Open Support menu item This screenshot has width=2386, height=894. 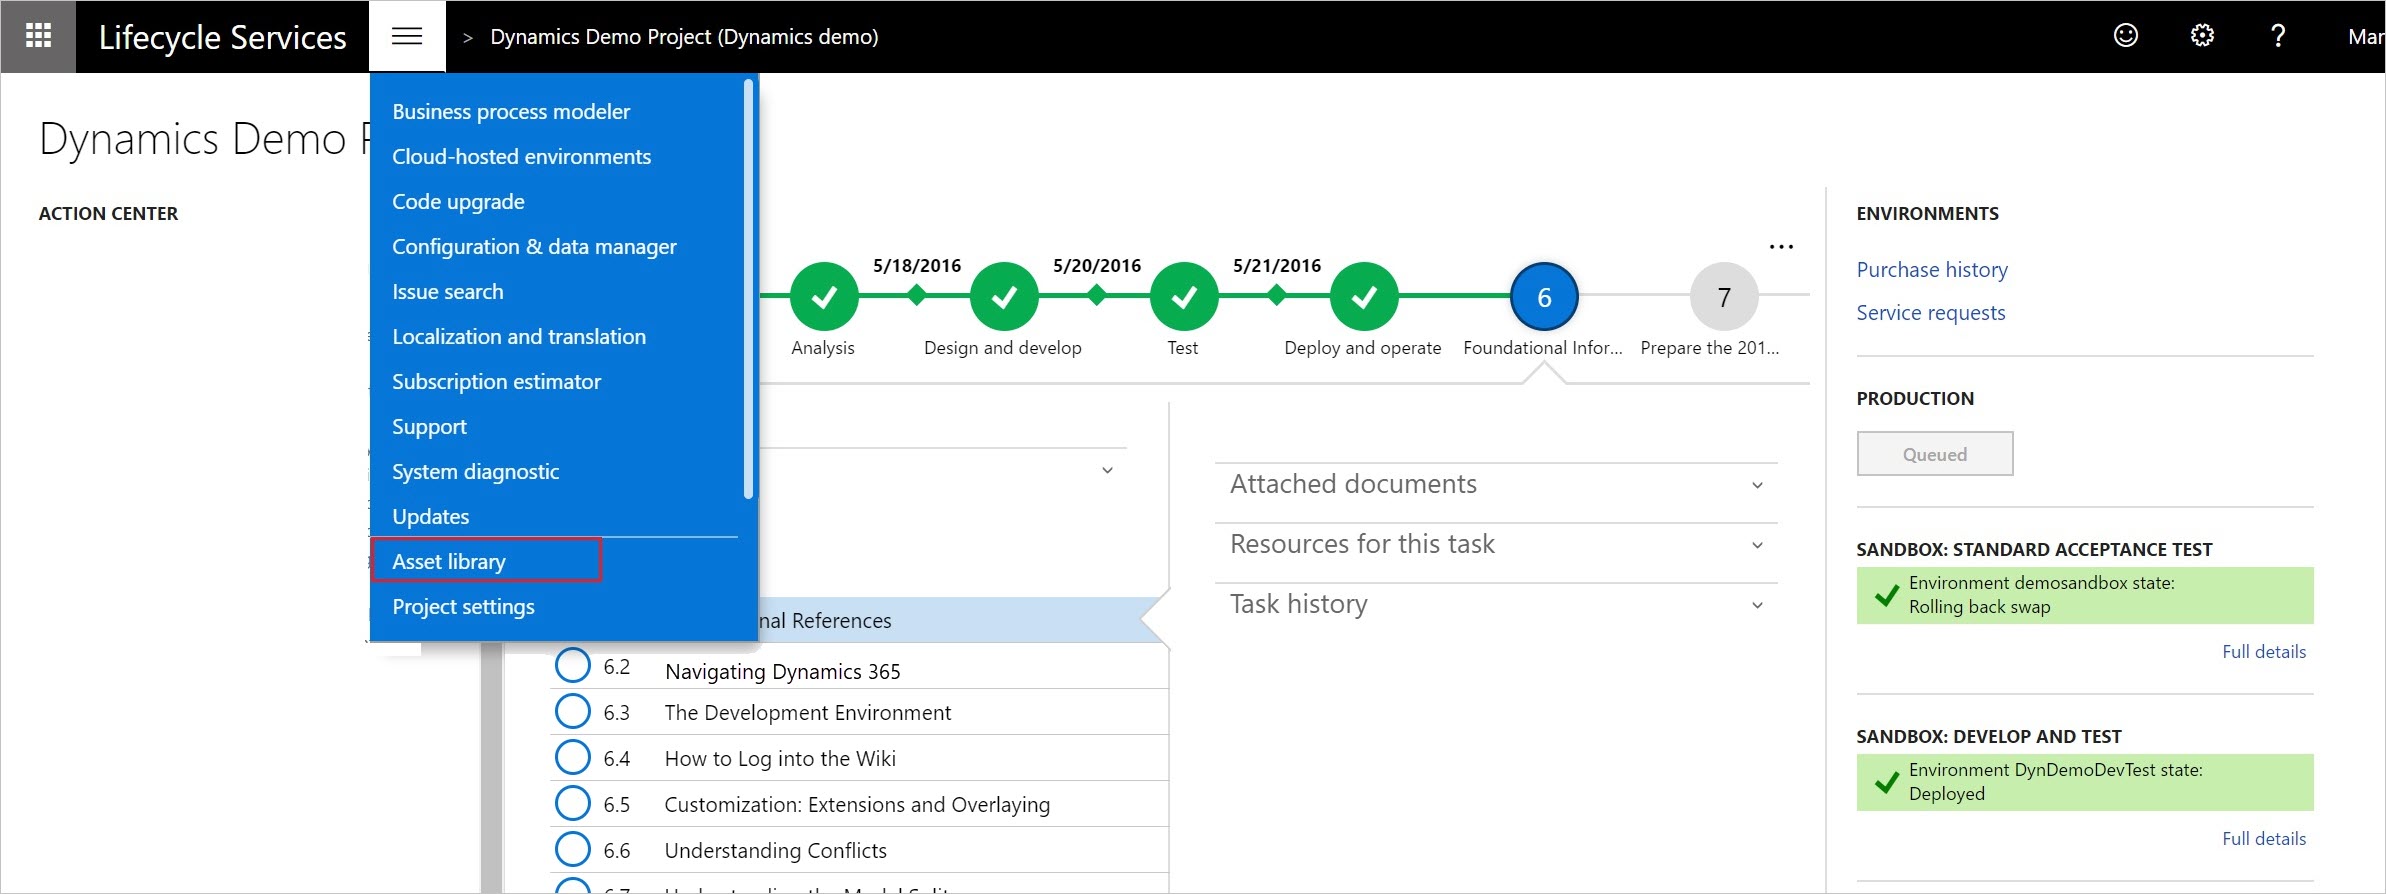click(x=429, y=427)
